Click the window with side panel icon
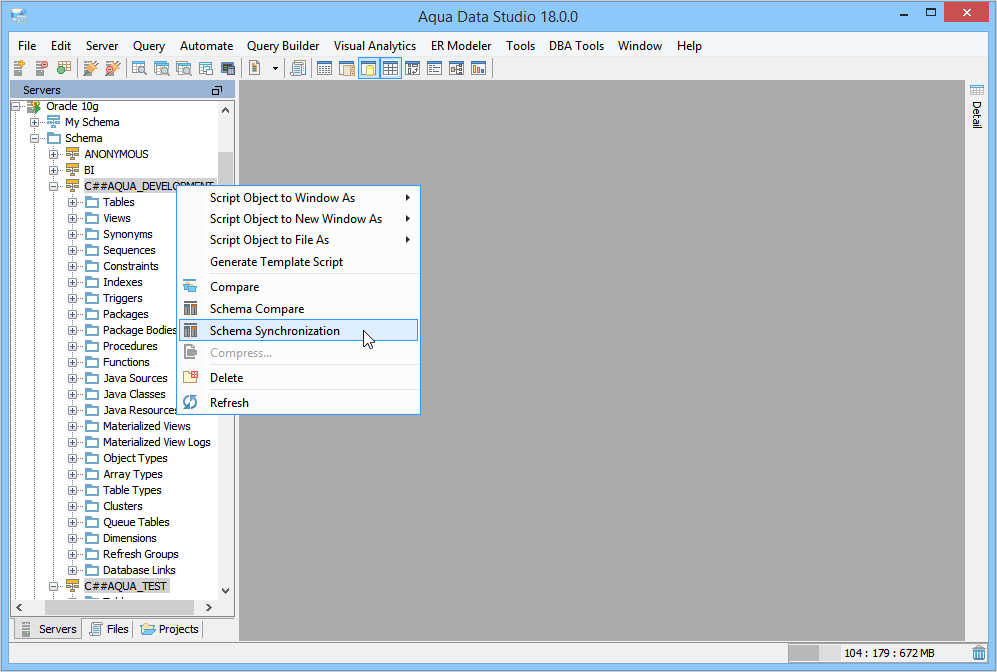Viewport: 997px width, 672px height. click(x=347, y=68)
